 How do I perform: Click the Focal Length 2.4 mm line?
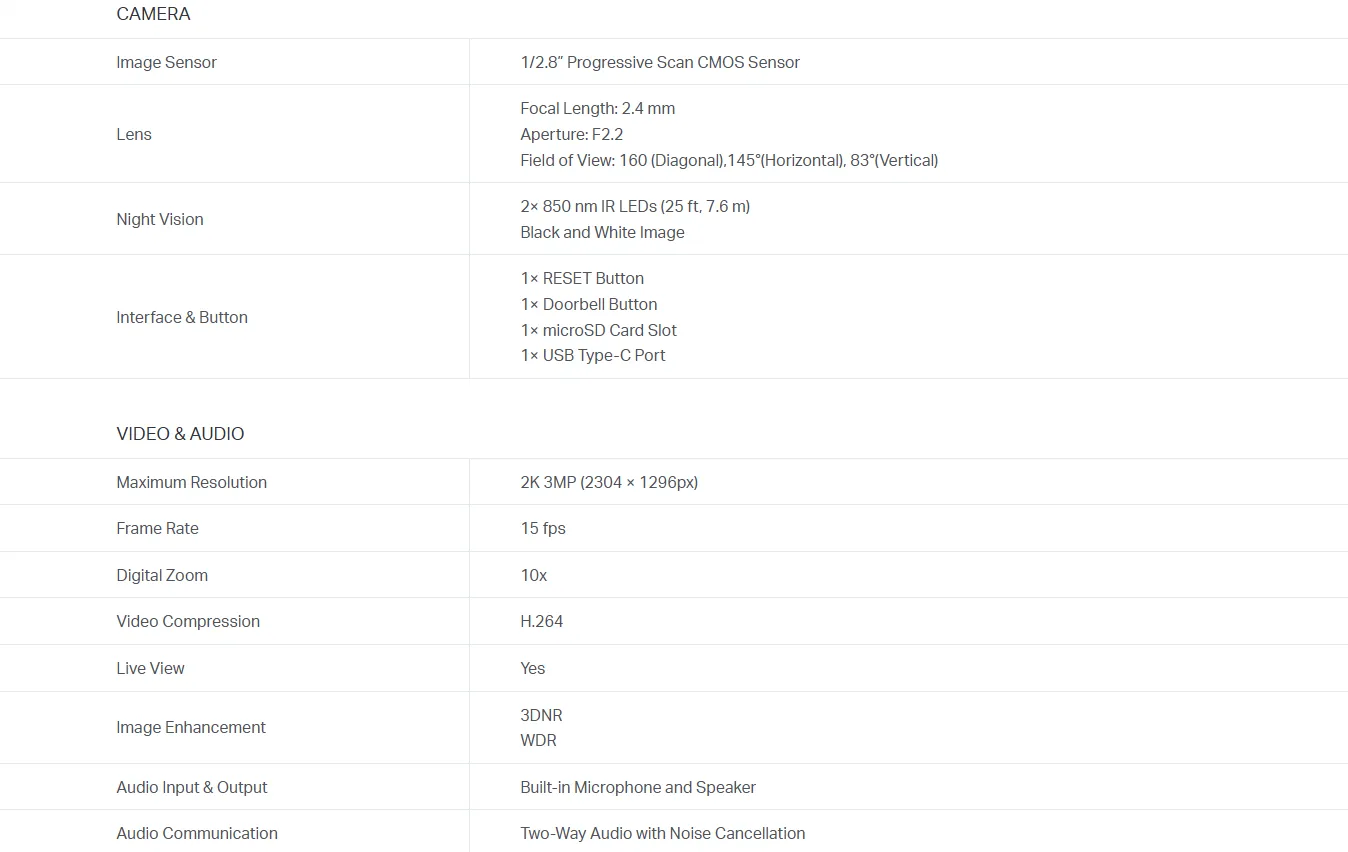597,108
